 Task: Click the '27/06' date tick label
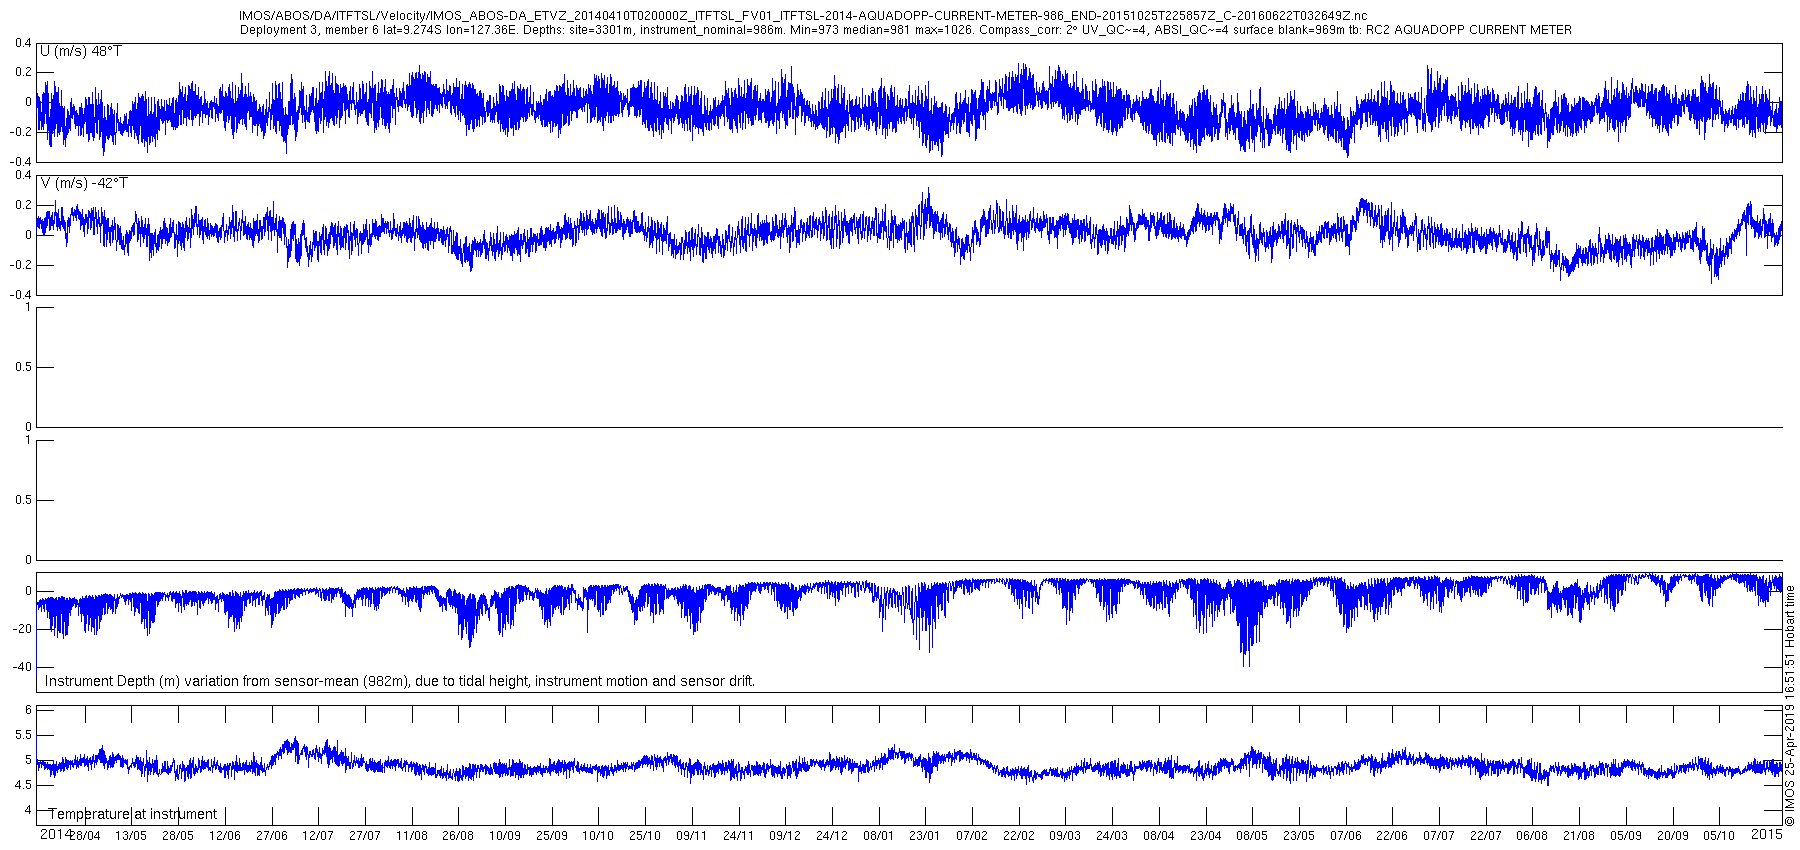272,836
